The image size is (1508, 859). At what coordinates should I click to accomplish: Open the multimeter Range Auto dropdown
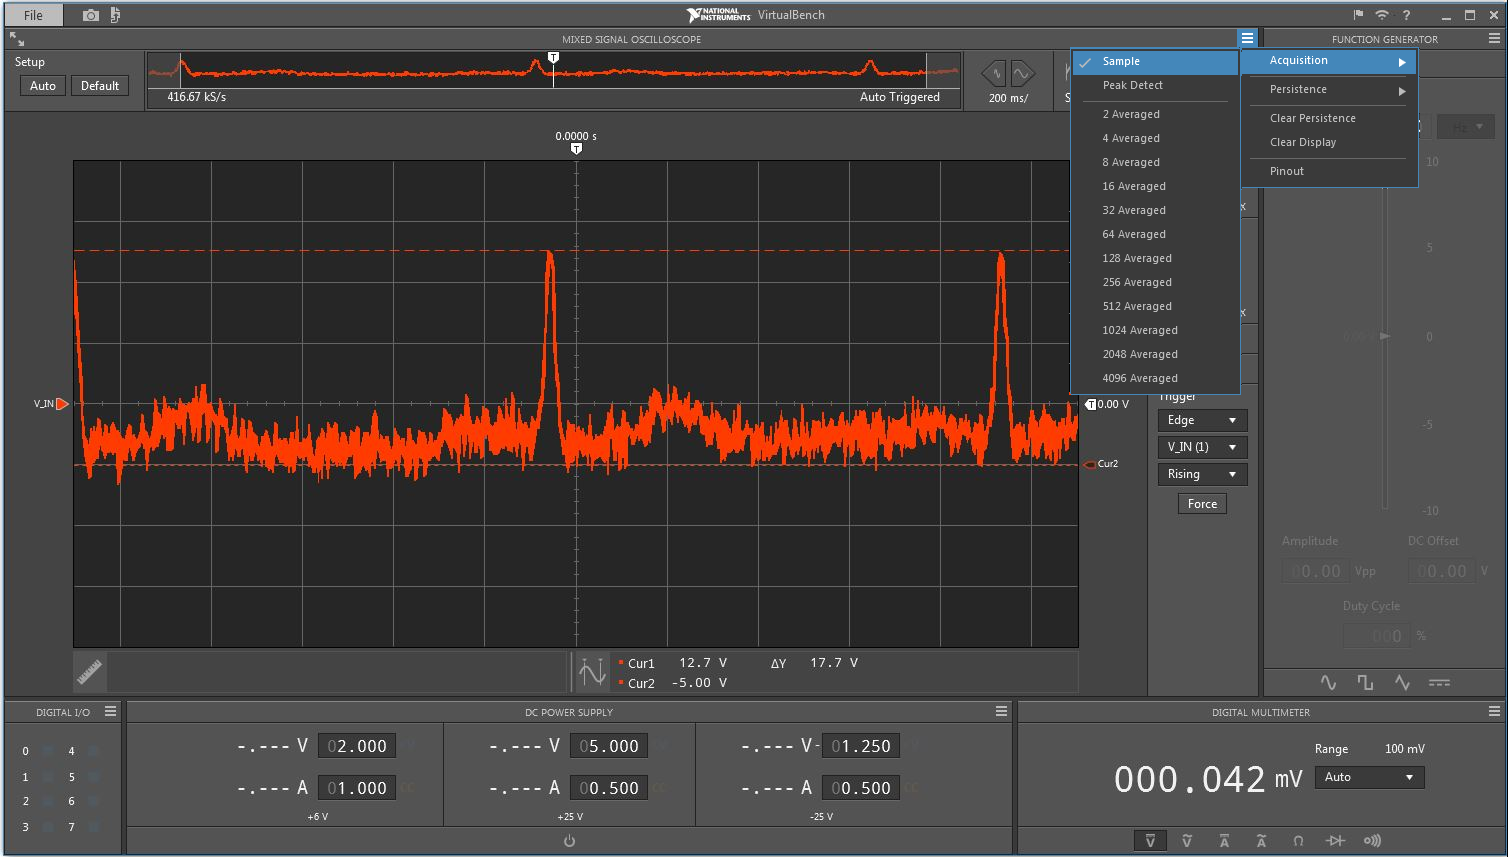(1369, 777)
